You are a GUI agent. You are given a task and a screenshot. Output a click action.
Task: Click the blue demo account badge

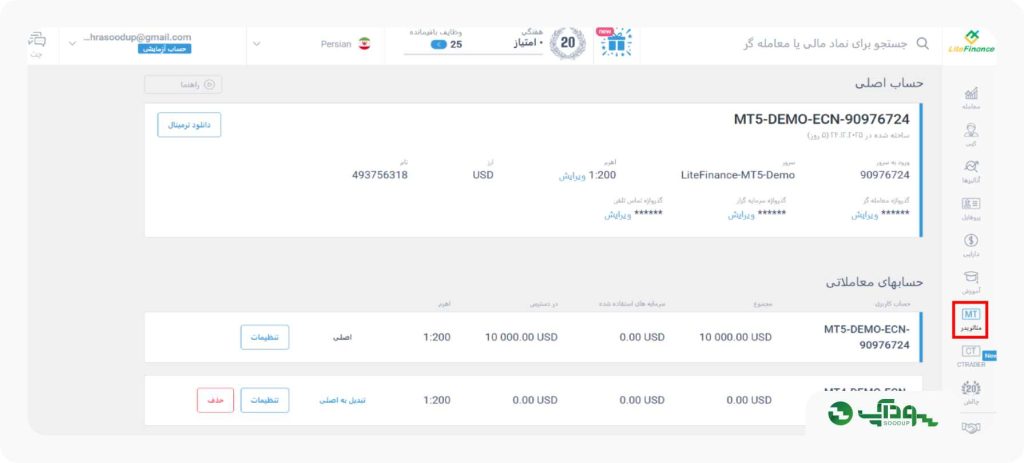click(x=165, y=49)
